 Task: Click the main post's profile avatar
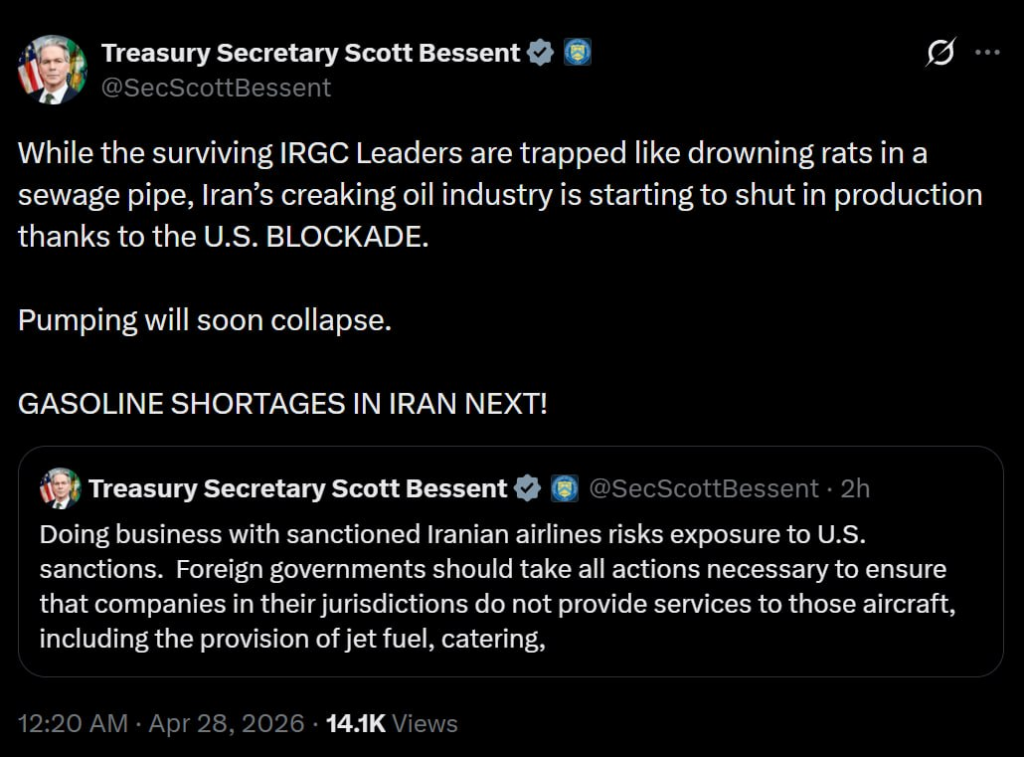point(52,69)
